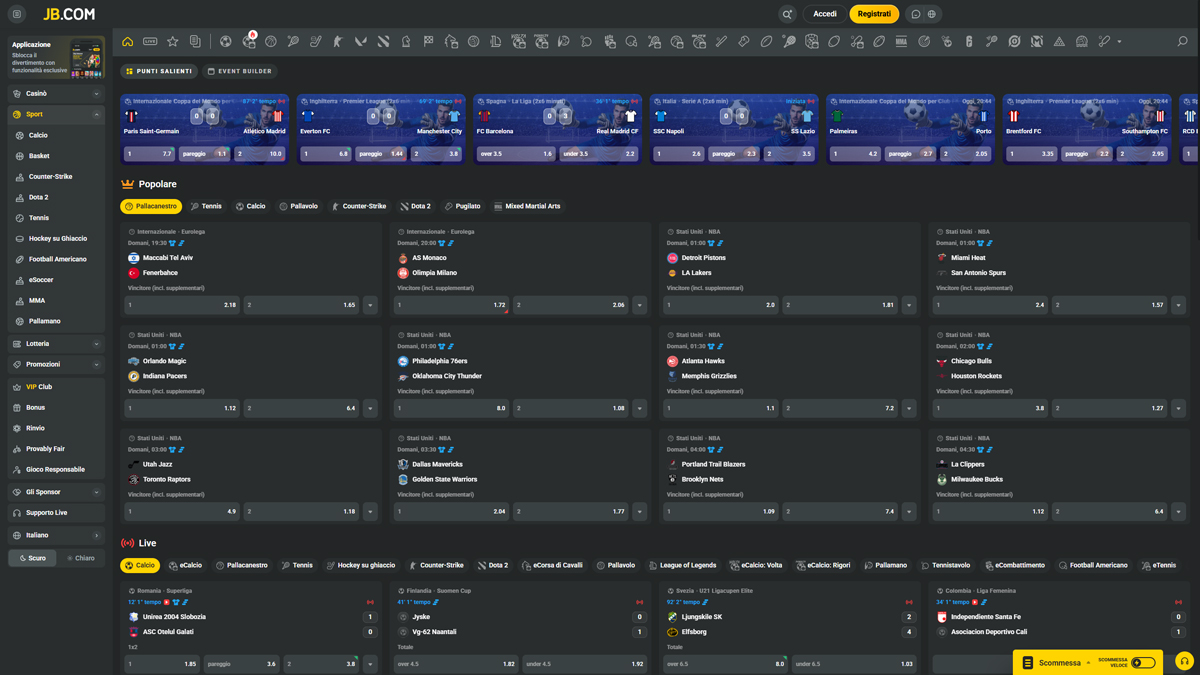Expand more markets for Maccabi Tel Aviv match
The width and height of the screenshot is (1200, 675).
pyautogui.click(x=370, y=305)
